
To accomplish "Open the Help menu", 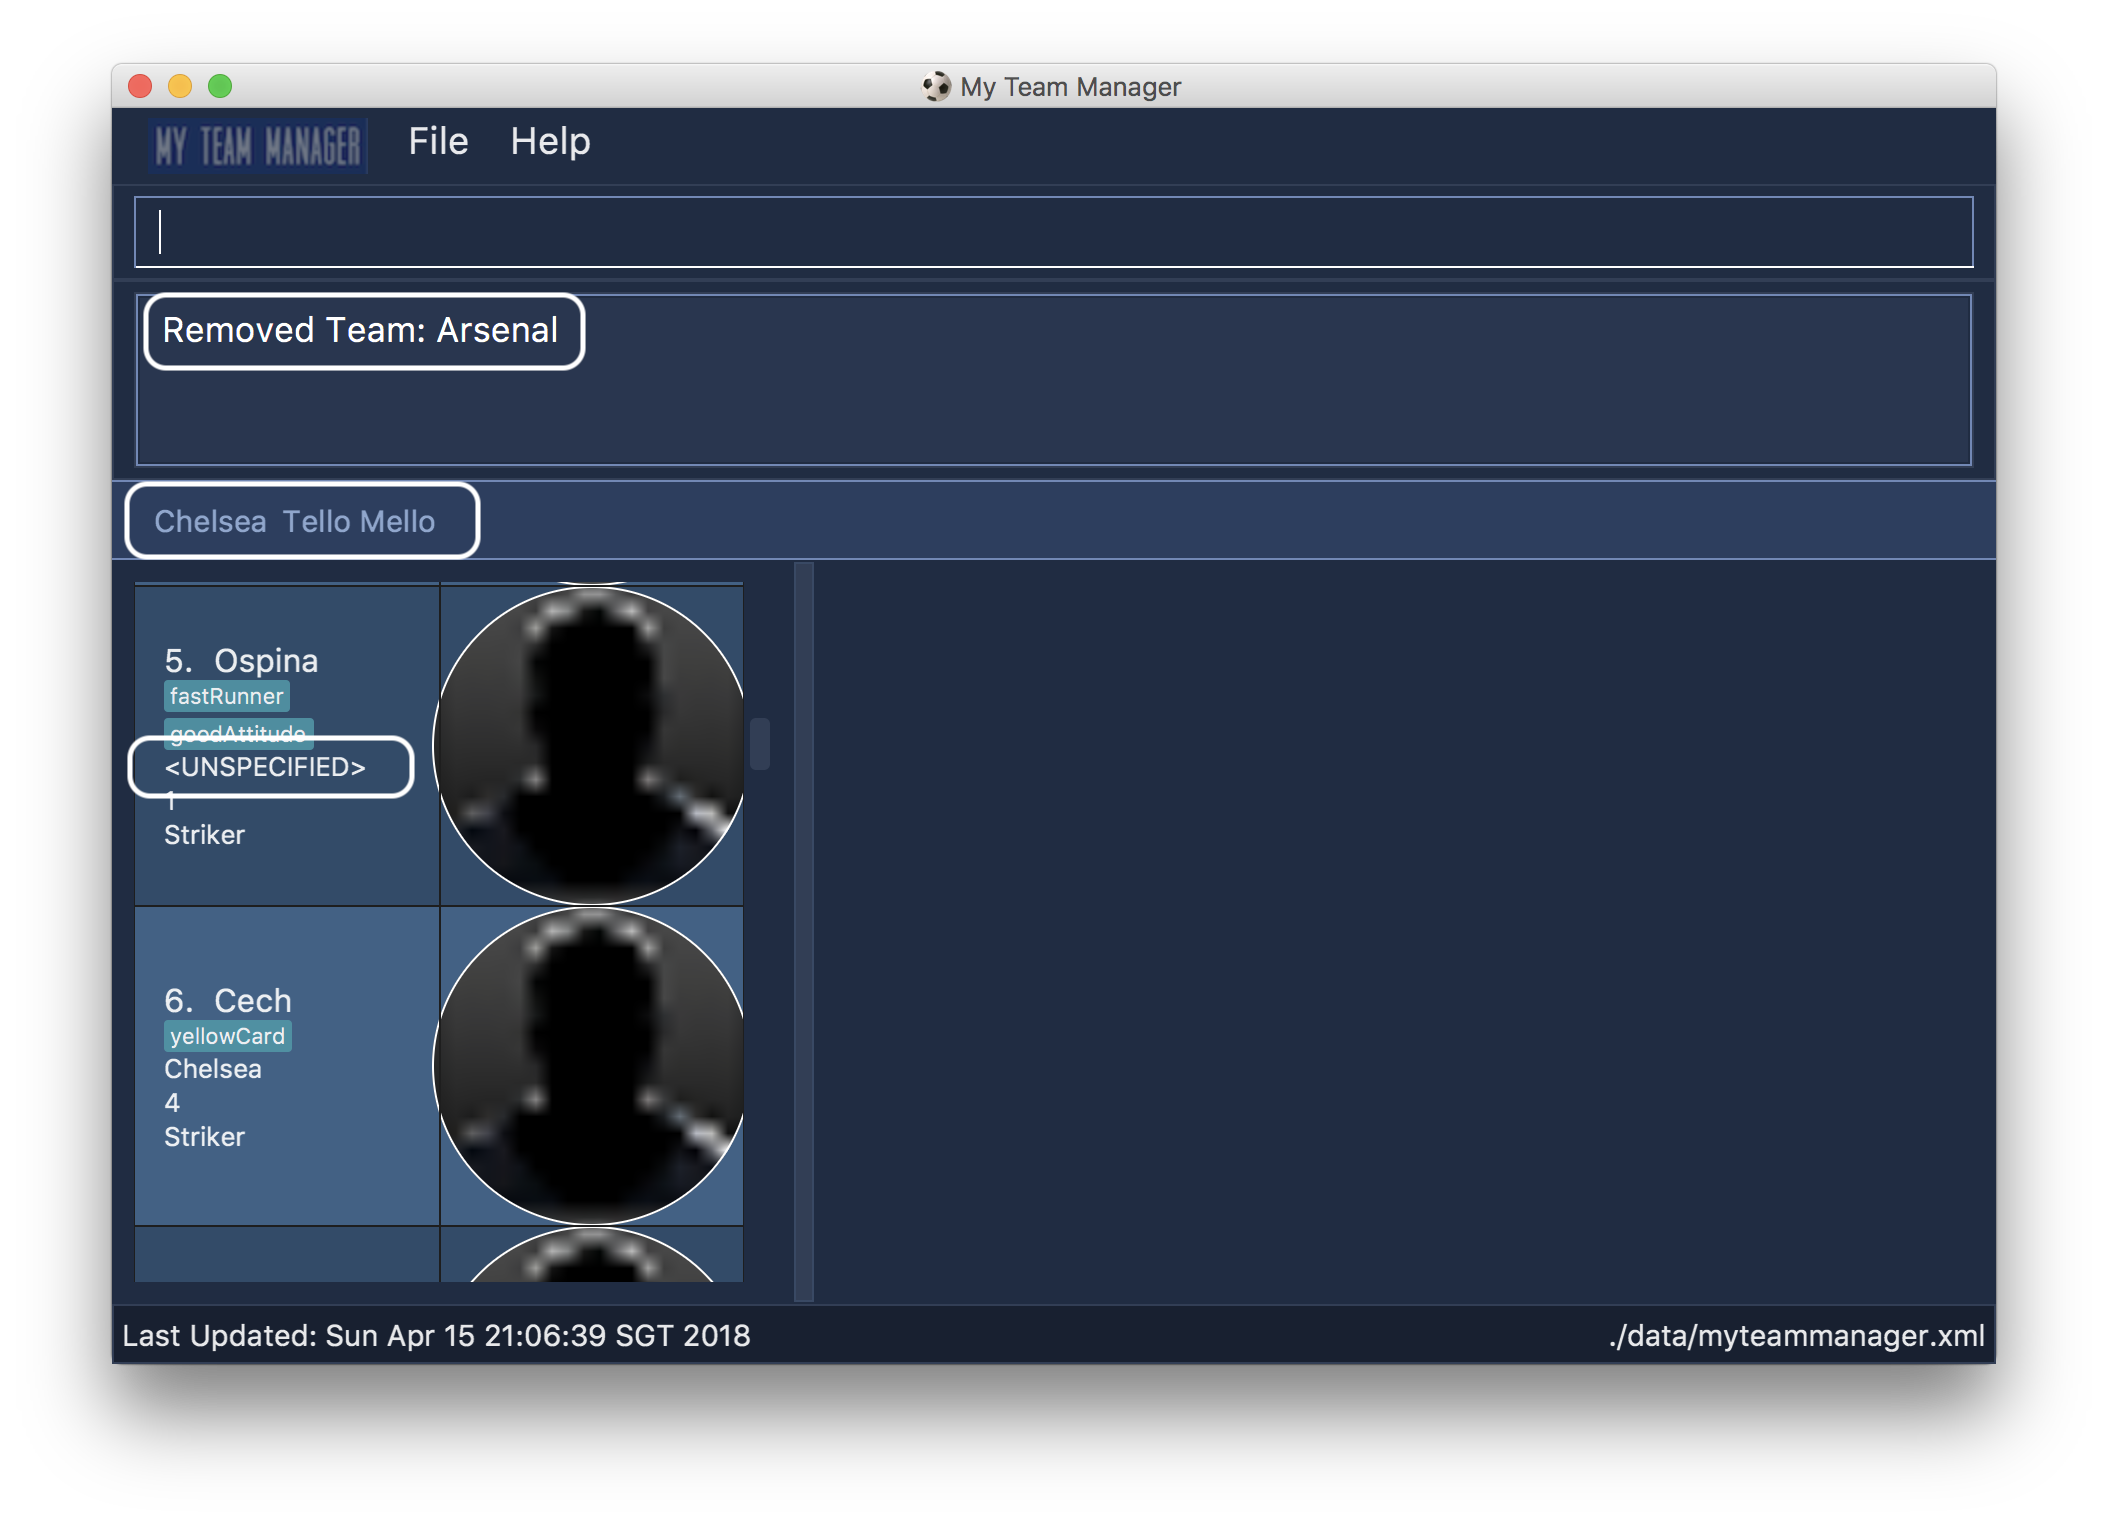I will (x=550, y=142).
